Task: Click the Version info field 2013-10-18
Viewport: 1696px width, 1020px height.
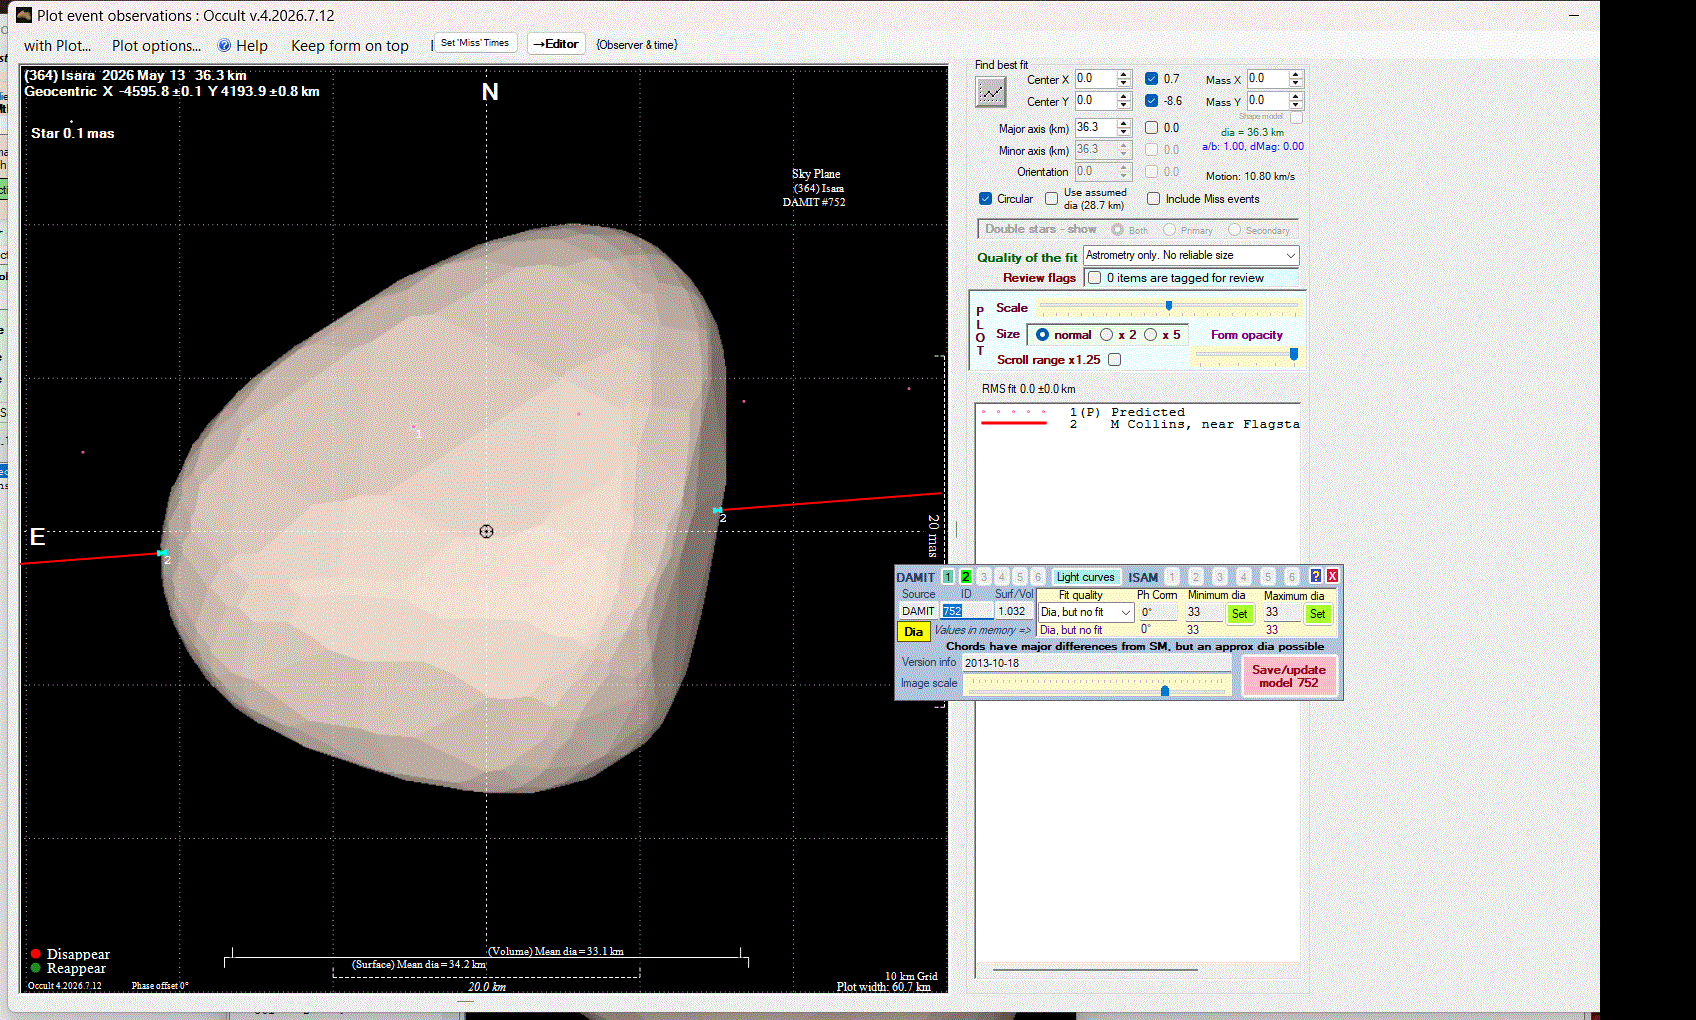Action: pyautogui.click(x=1095, y=663)
